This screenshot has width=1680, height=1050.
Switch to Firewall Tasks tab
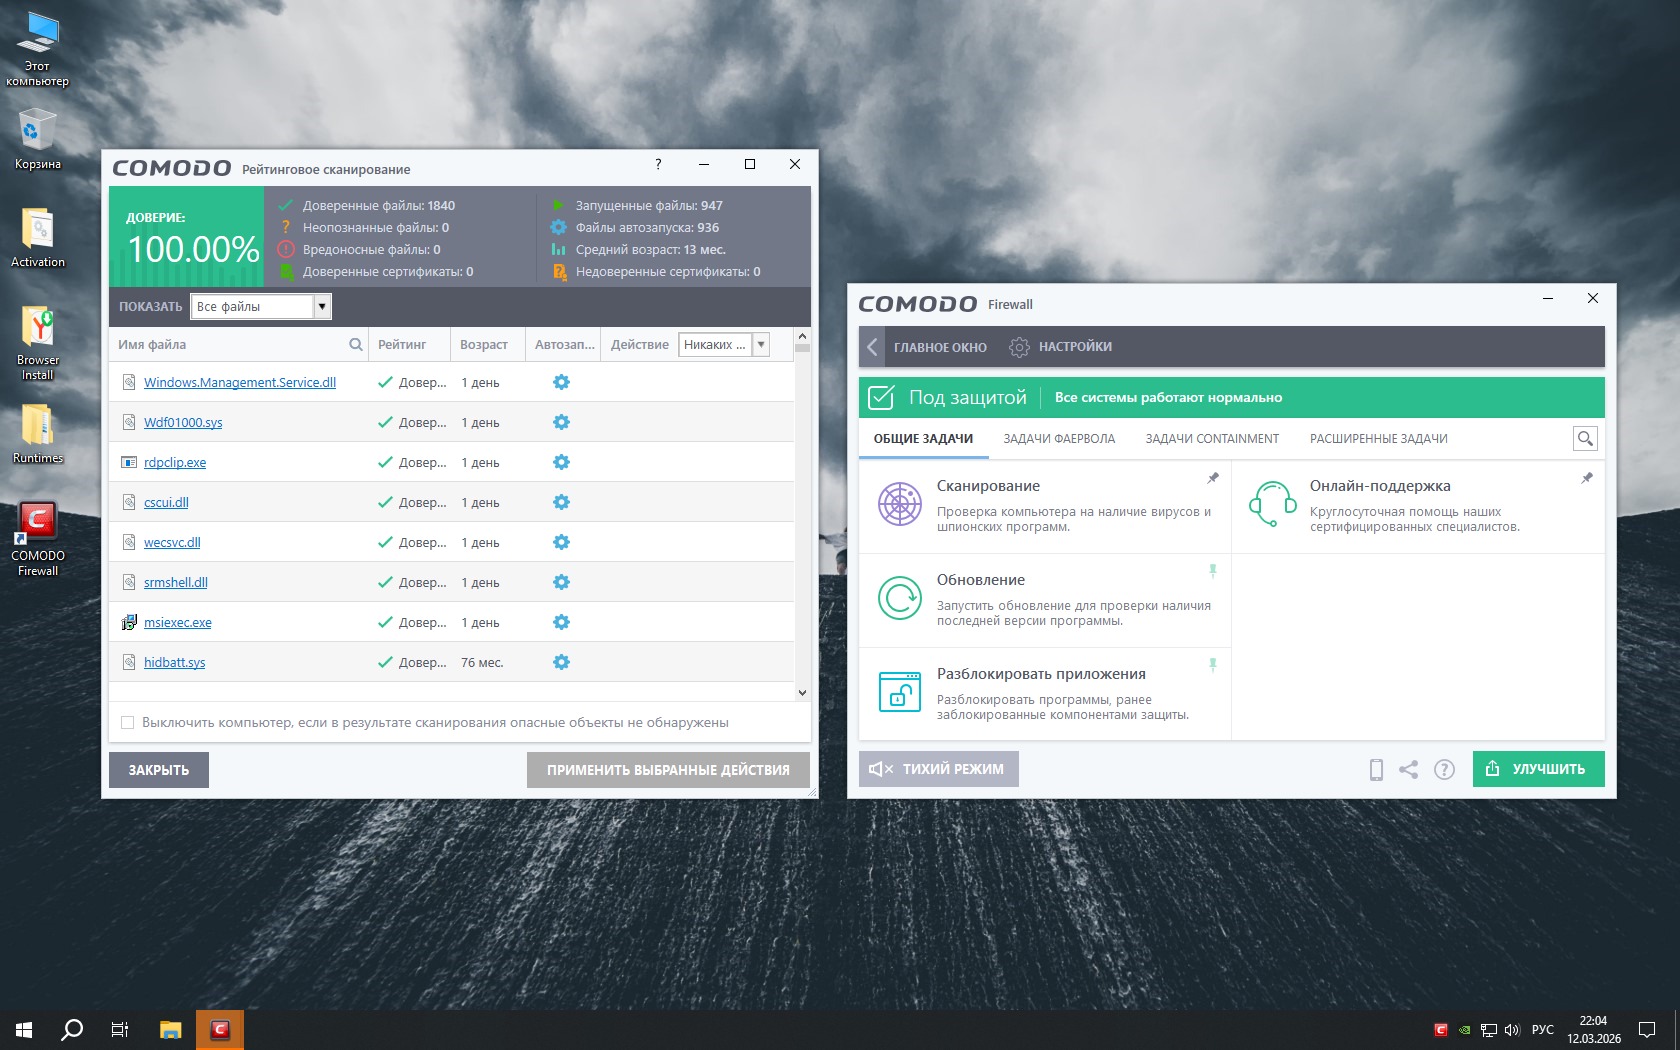pos(1059,439)
